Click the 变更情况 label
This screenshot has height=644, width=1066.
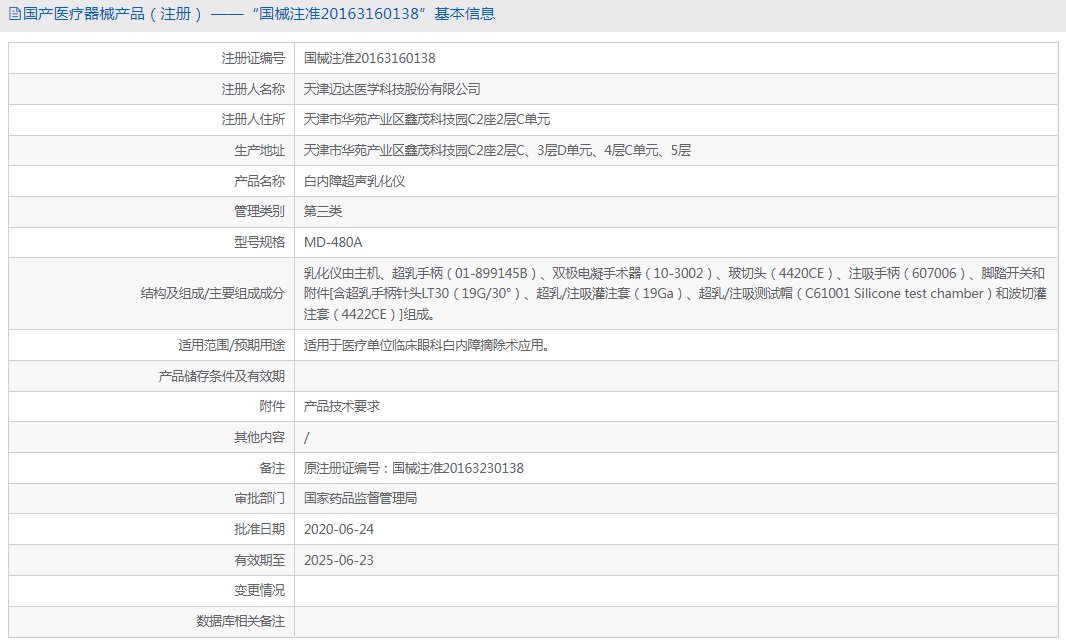260,590
